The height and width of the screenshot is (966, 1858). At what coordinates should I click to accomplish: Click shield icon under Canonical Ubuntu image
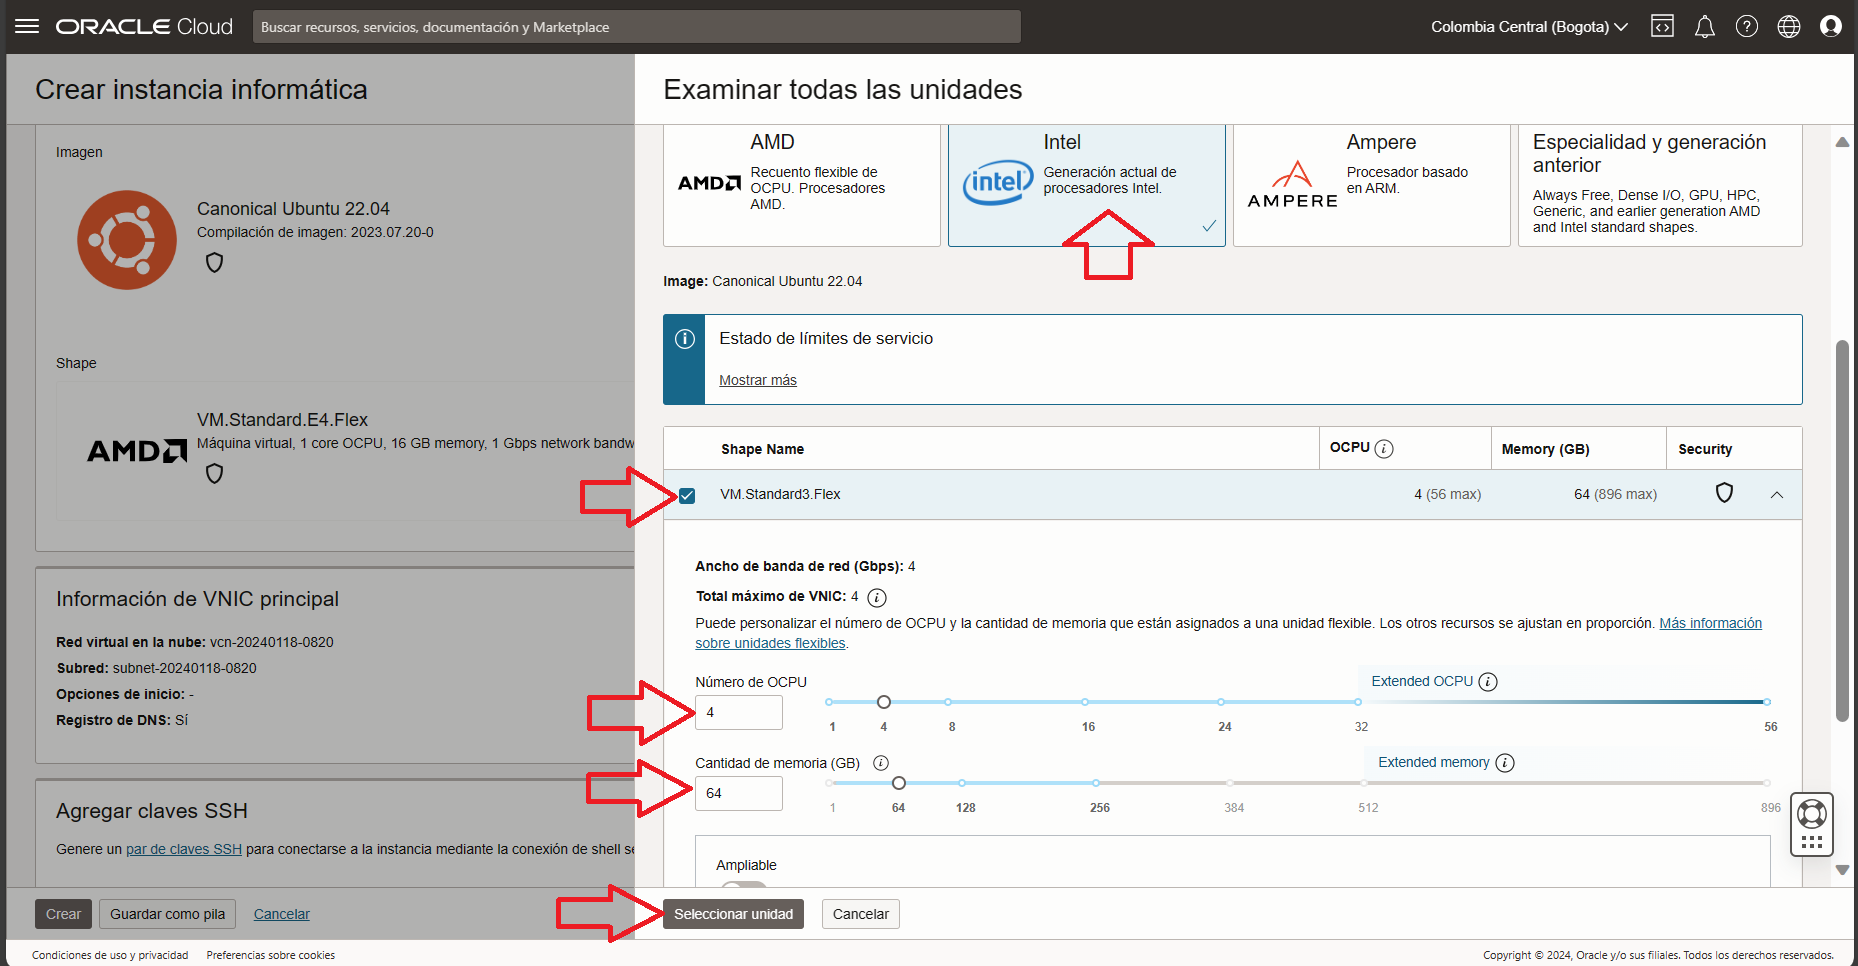[x=214, y=263]
